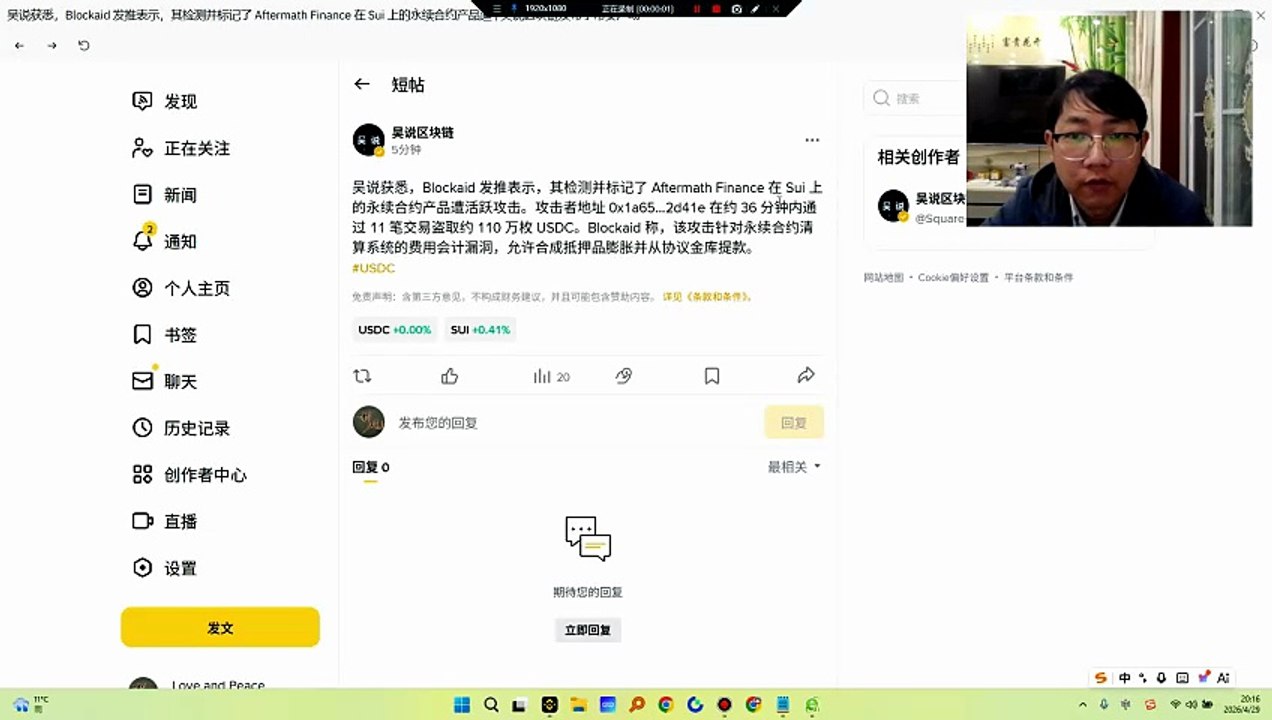Click the 回复 submit button
This screenshot has height=720, width=1272.
(794, 423)
